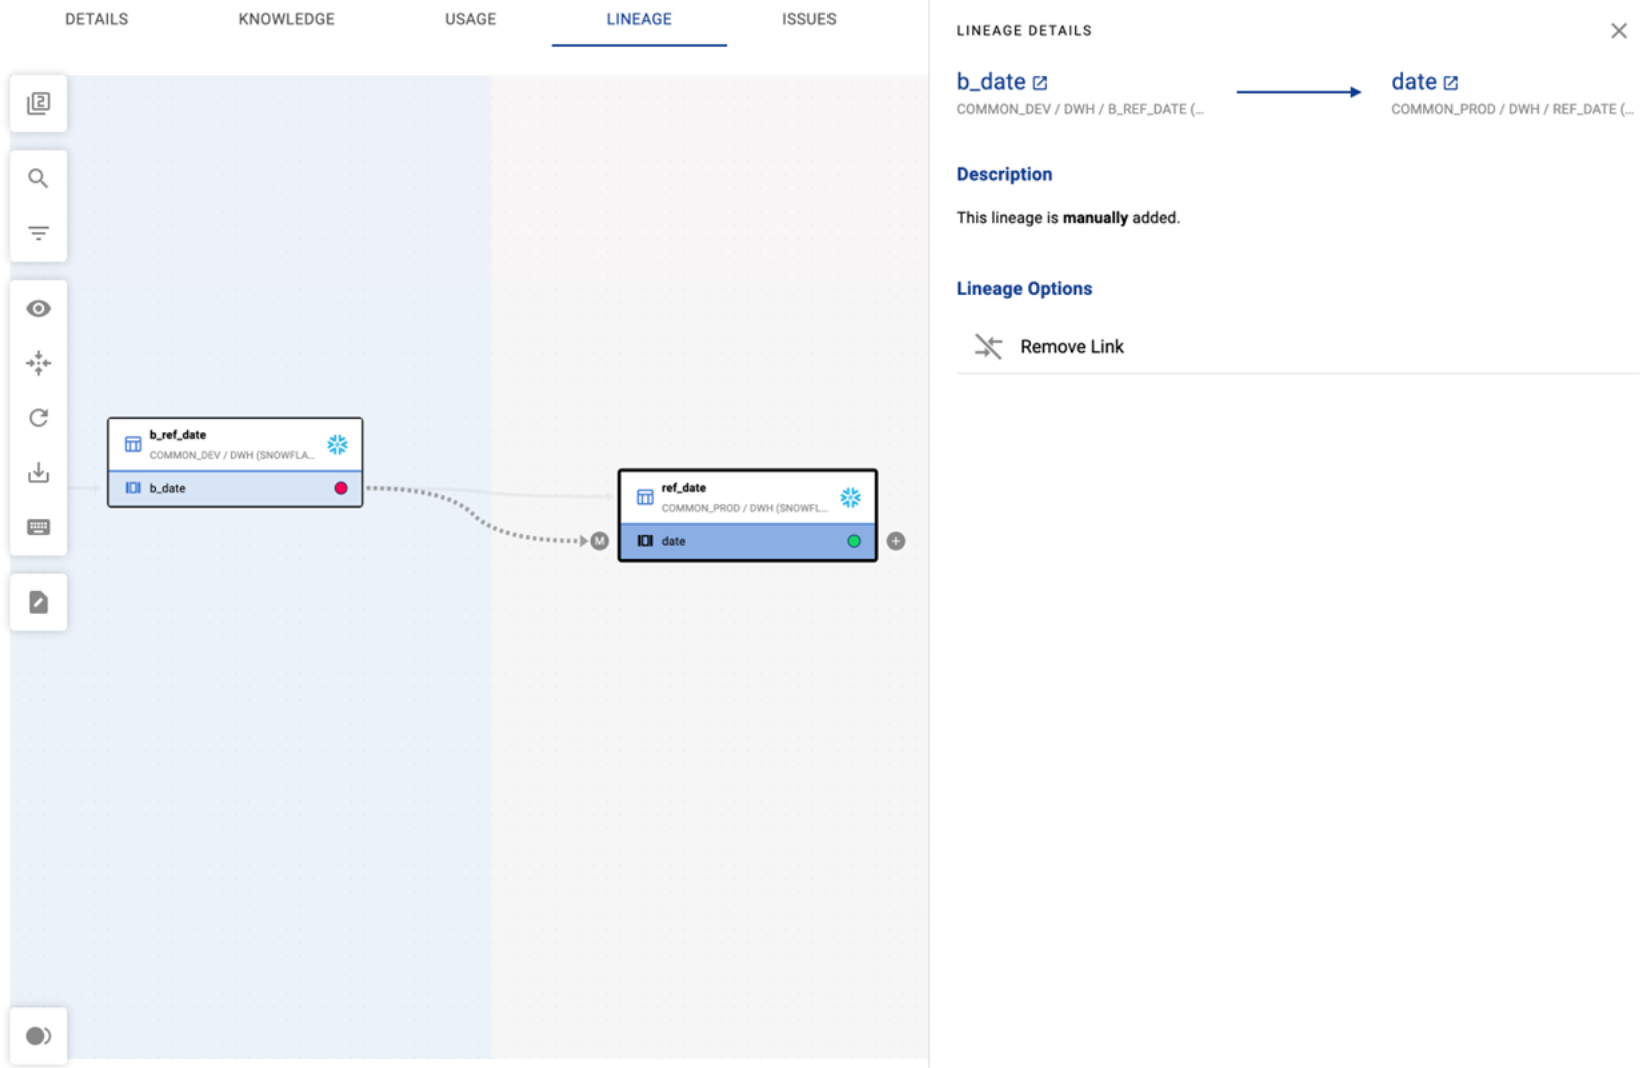Open the Issues tab
The height and width of the screenshot is (1068, 1650).
(x=809, y=19)
